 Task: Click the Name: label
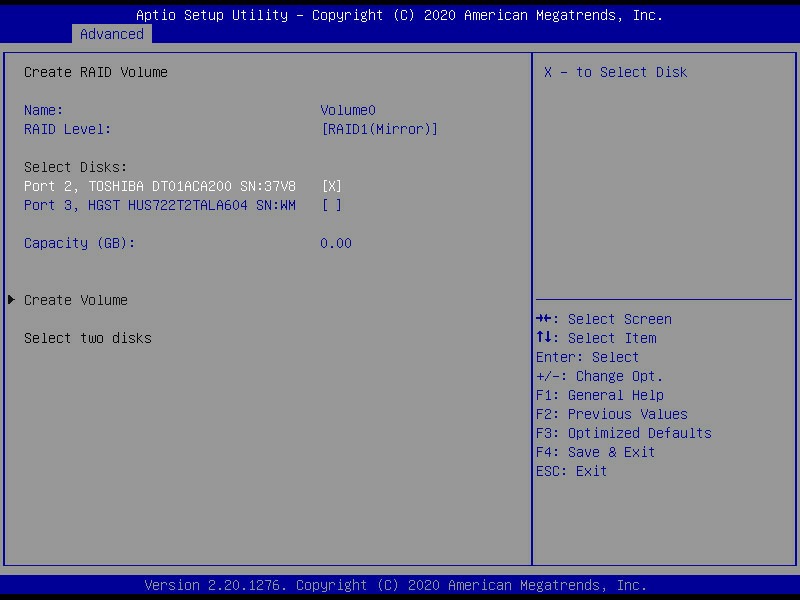tap(43, 110)
